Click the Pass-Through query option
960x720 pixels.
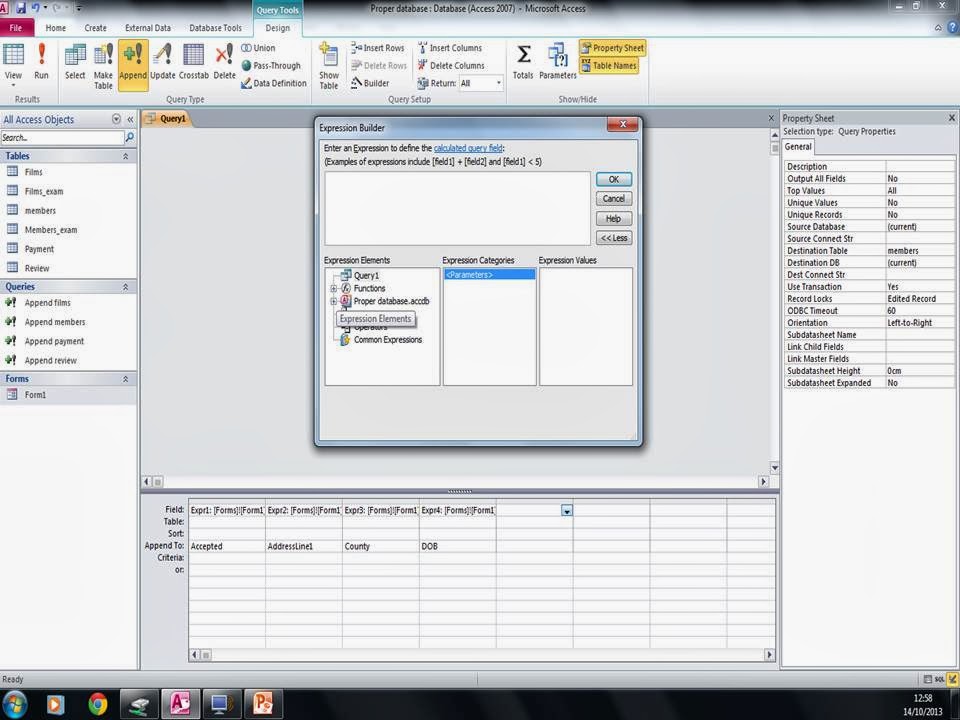click(x=271, y=66)
